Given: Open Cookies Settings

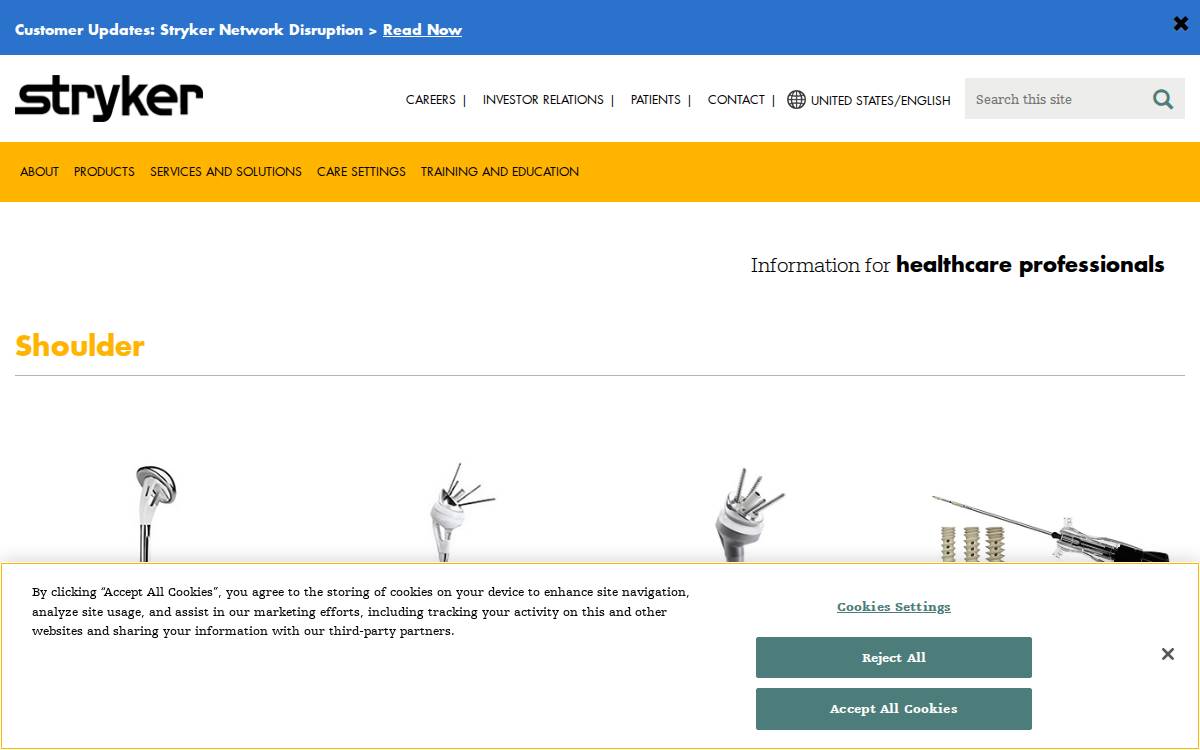Looking at the screenshot, I should tap(894, 607).
